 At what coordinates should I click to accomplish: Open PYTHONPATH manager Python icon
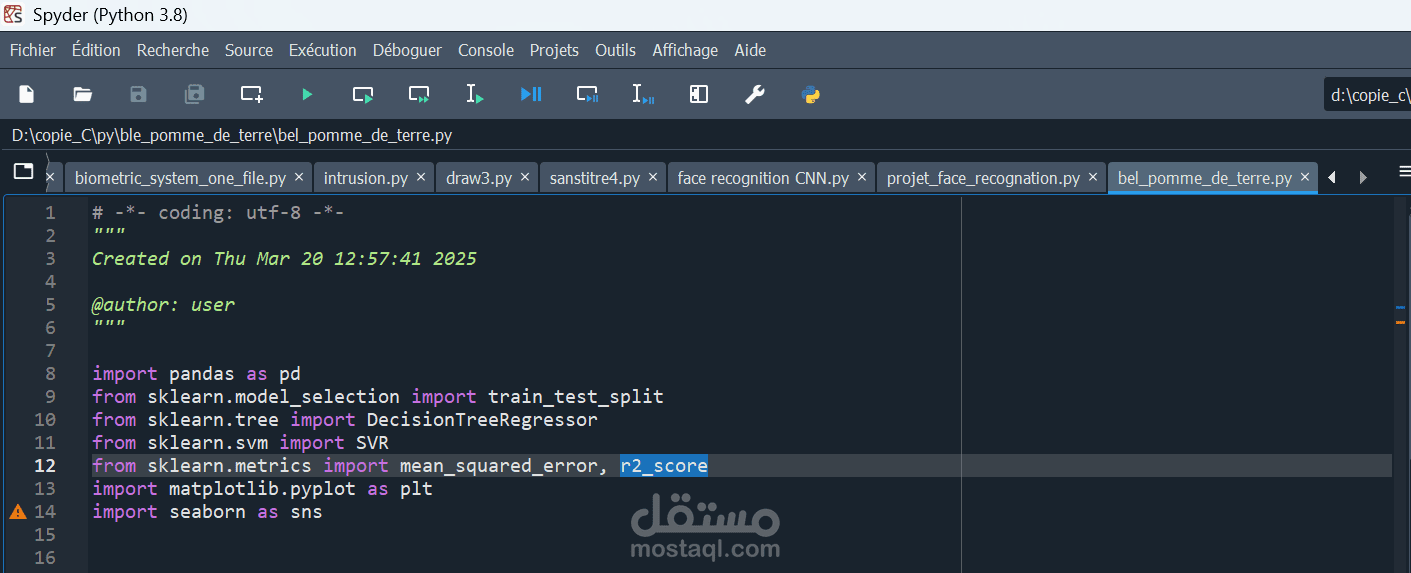[811, 94]
